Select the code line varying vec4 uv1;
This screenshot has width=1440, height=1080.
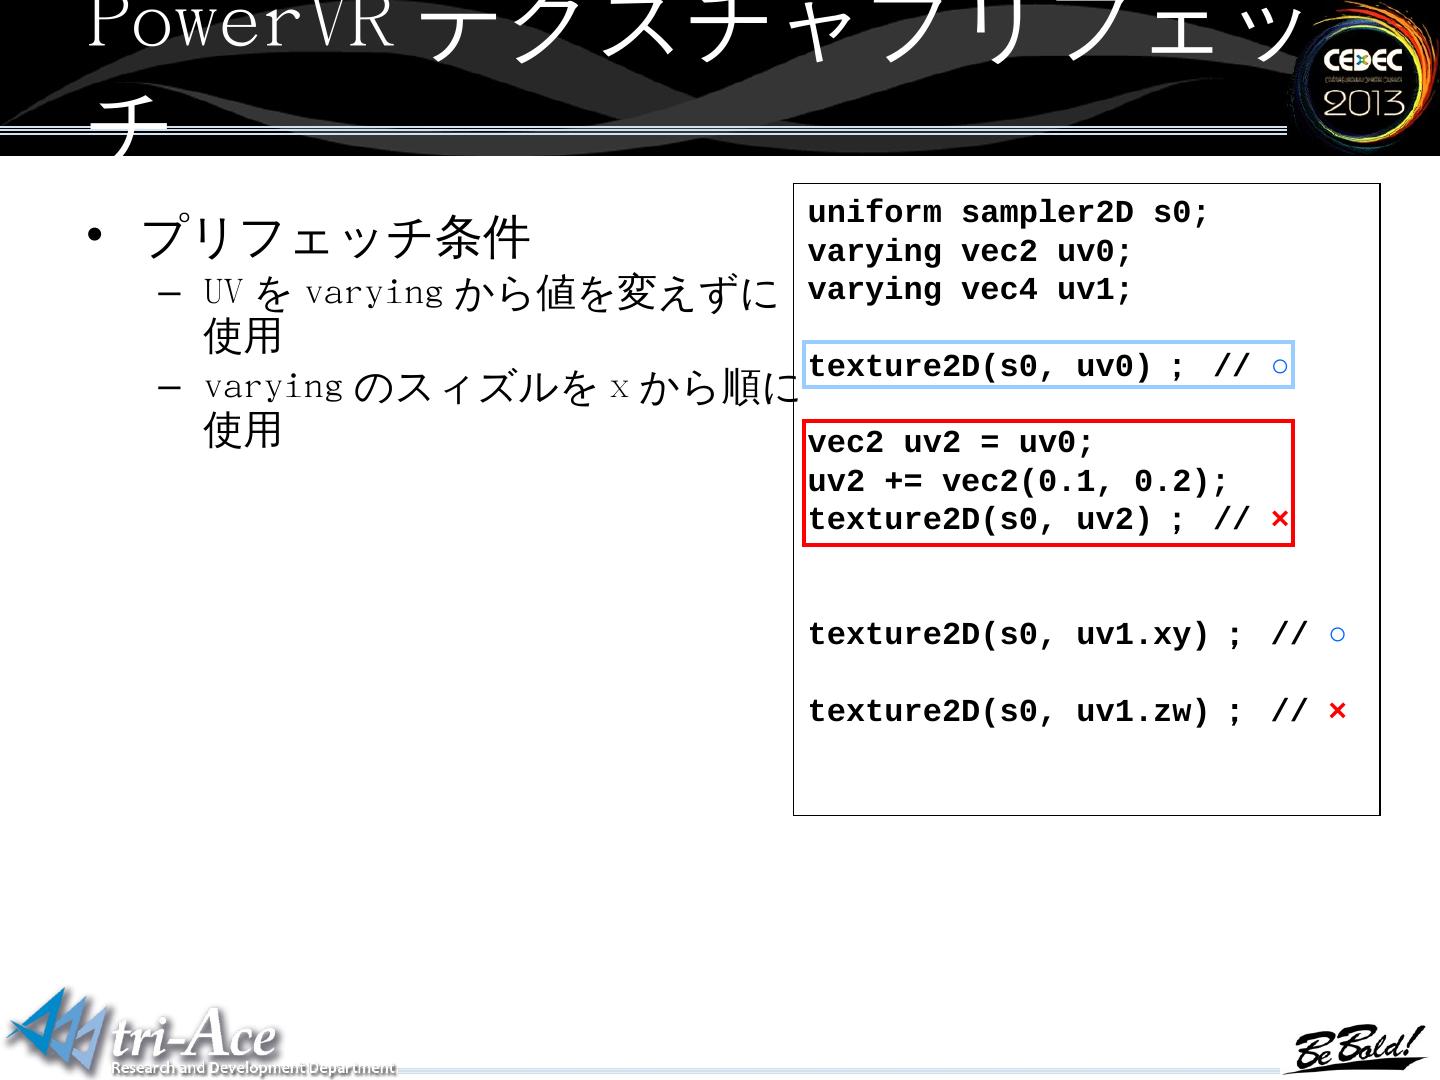click(x=970, y=290)
